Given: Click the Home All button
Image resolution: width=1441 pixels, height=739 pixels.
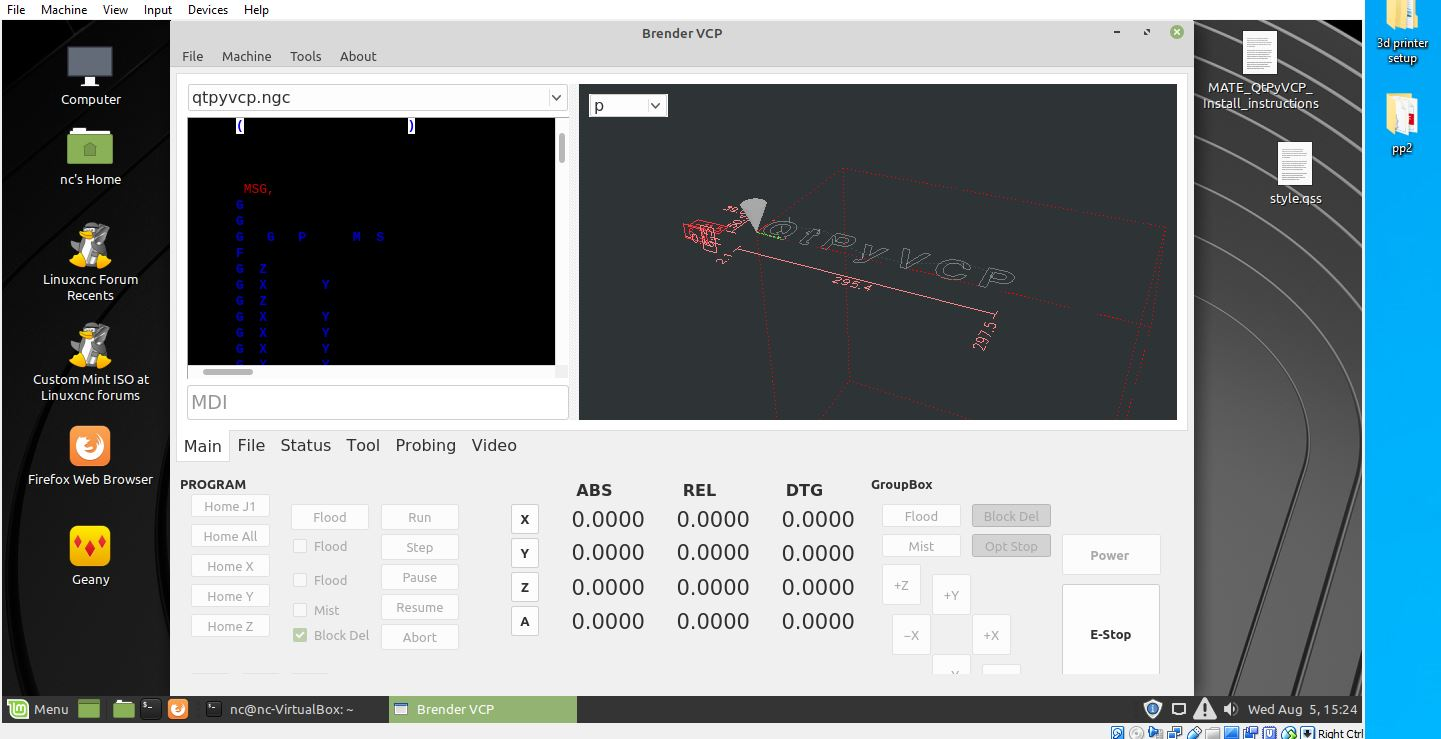Looking at the screenshot, I should (x=230, y=536).
